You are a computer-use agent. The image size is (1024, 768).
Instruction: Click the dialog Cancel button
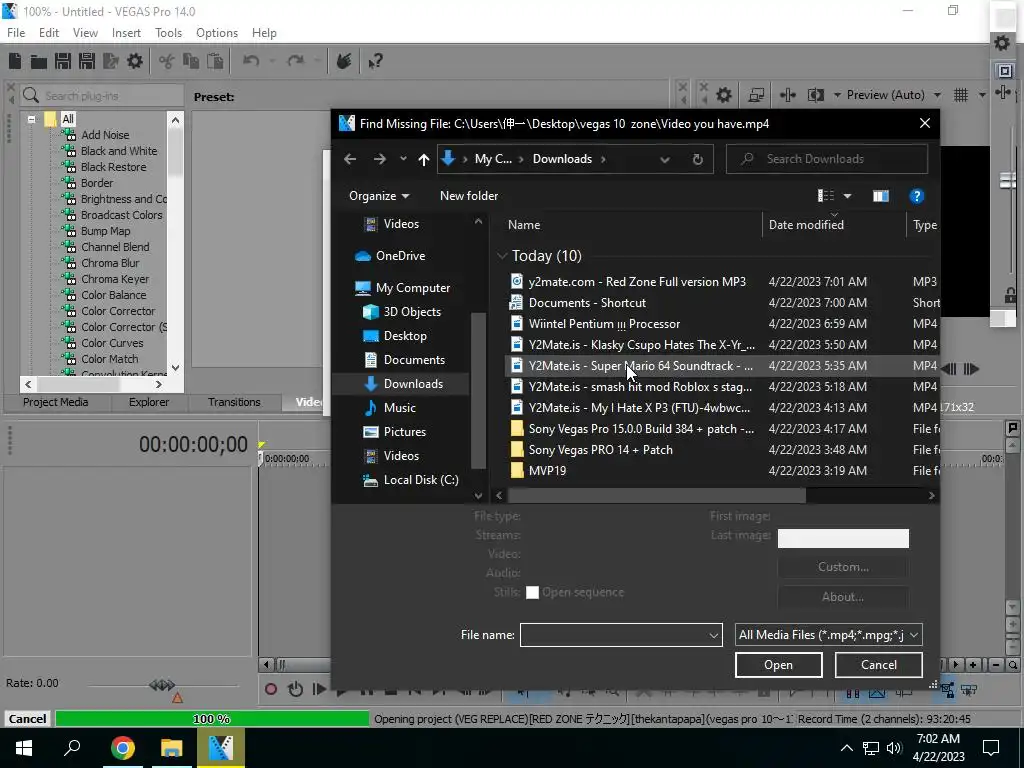(878, 665)
